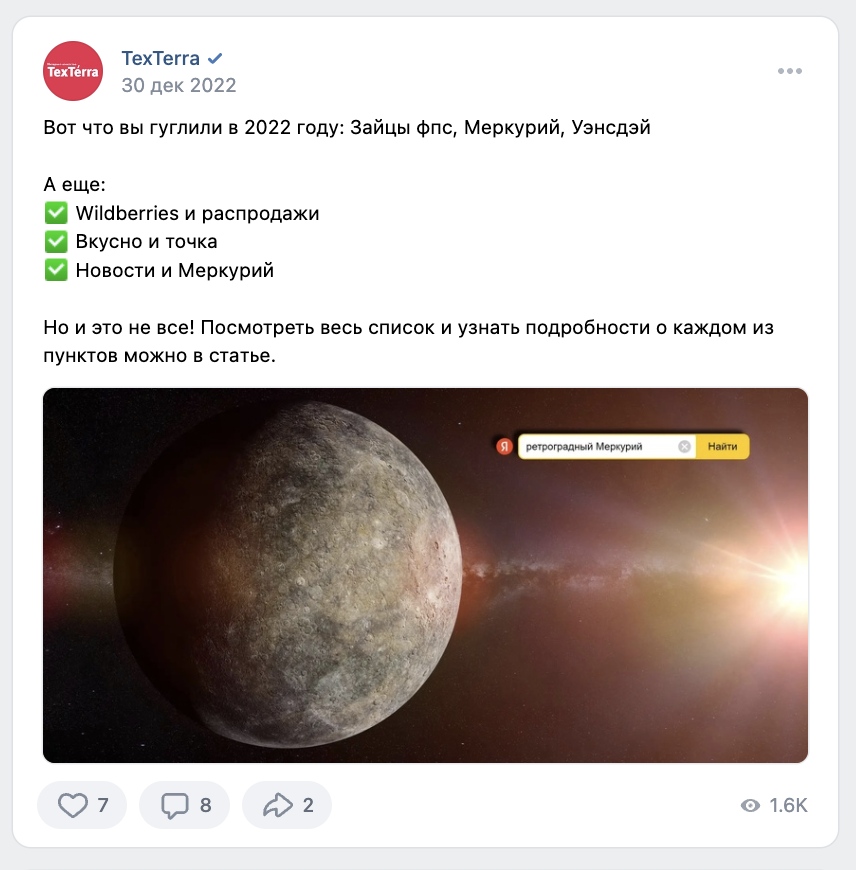Click the green checkmark beside Wildberries
The width and height of the screenshot is (856, 870).
coord(56,213)
